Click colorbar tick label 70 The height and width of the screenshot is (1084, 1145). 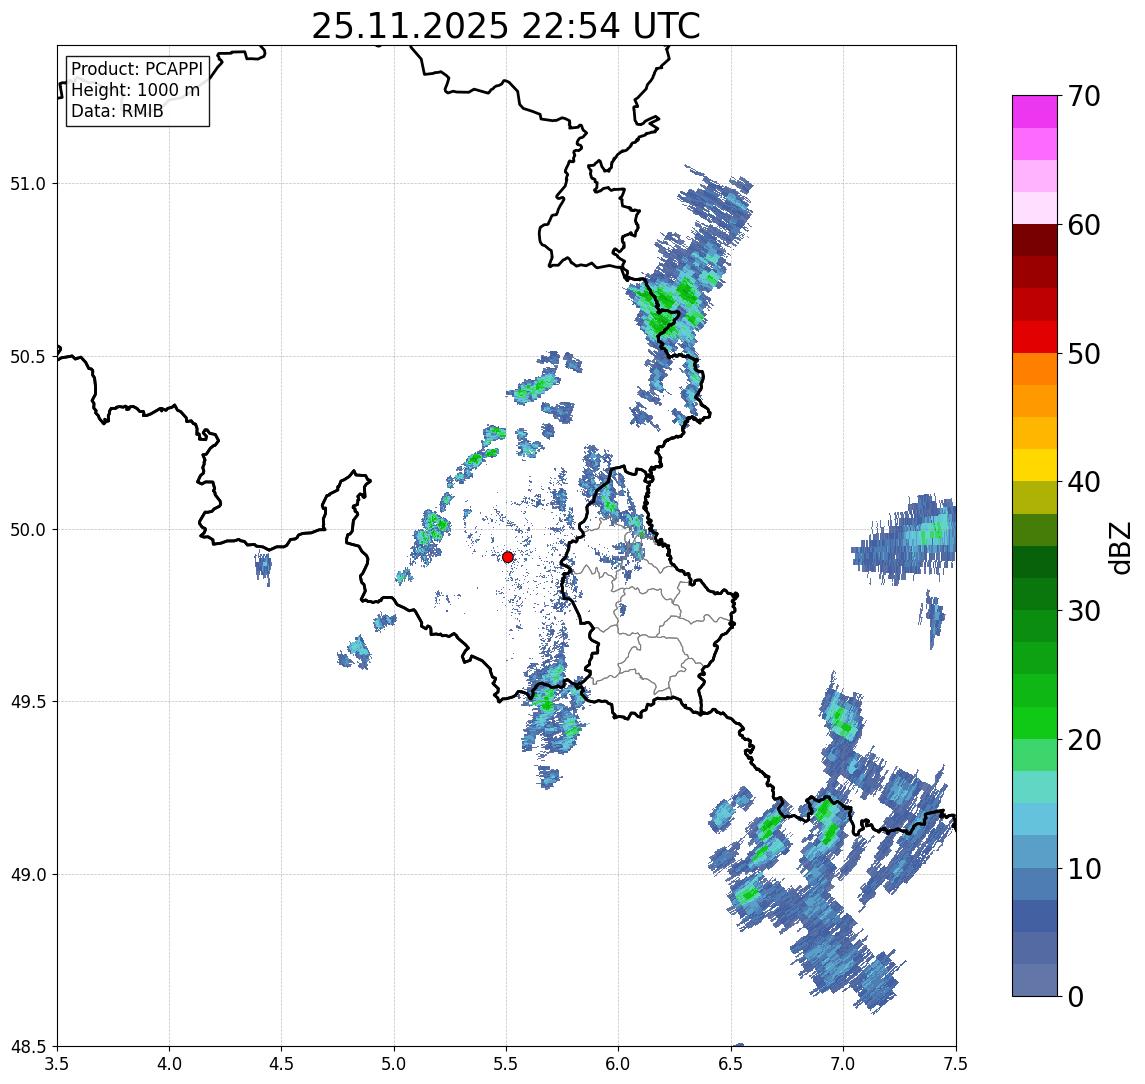(1084, 96)
